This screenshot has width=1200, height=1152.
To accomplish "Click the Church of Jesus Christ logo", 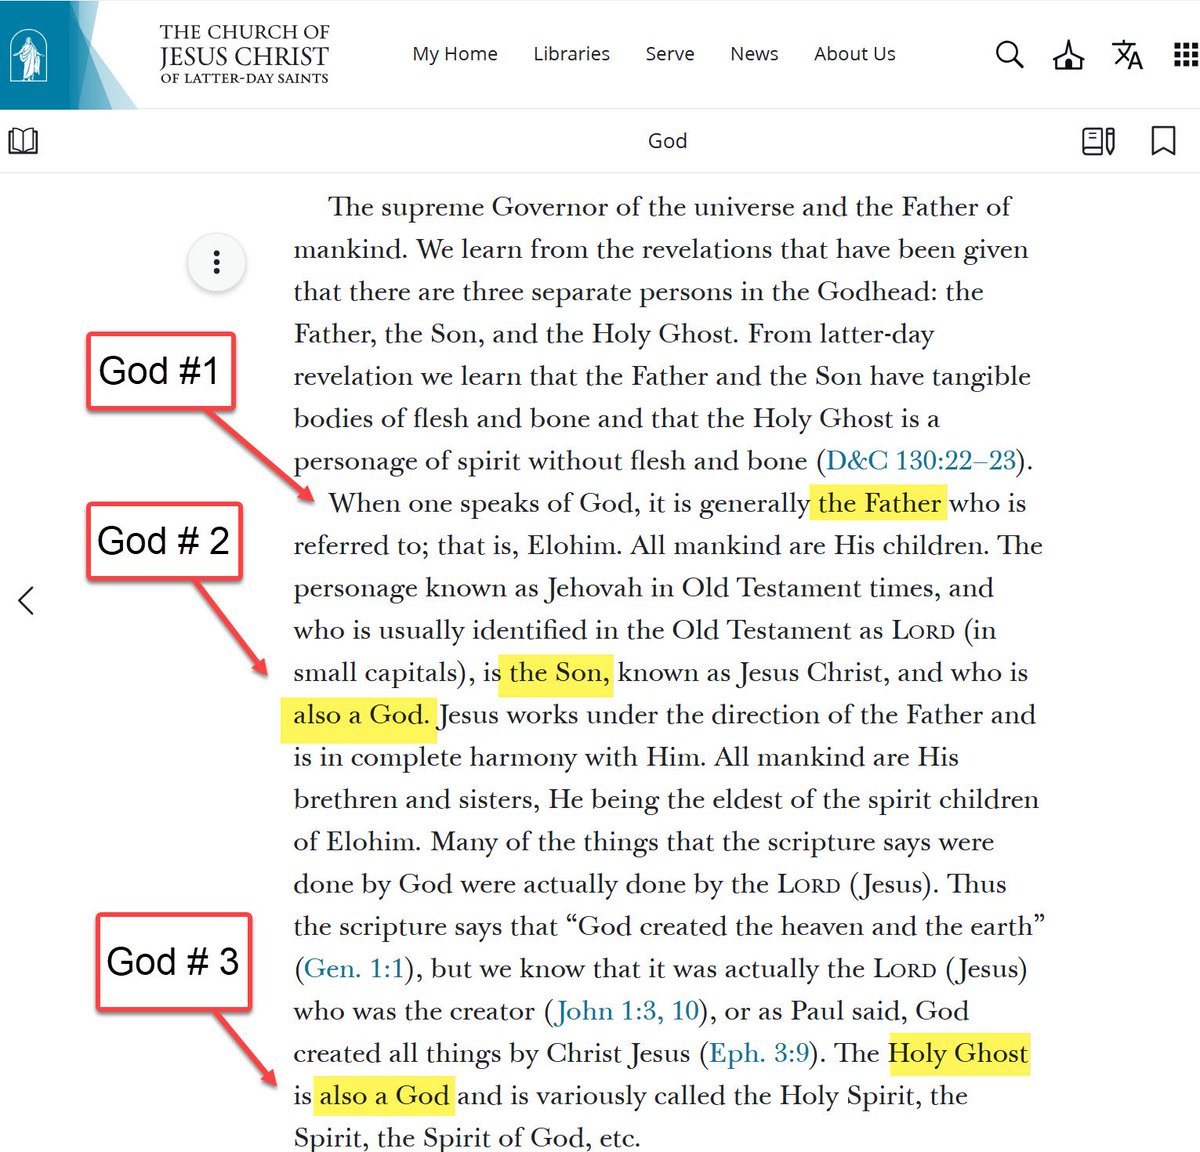I will tap(30, 55).
